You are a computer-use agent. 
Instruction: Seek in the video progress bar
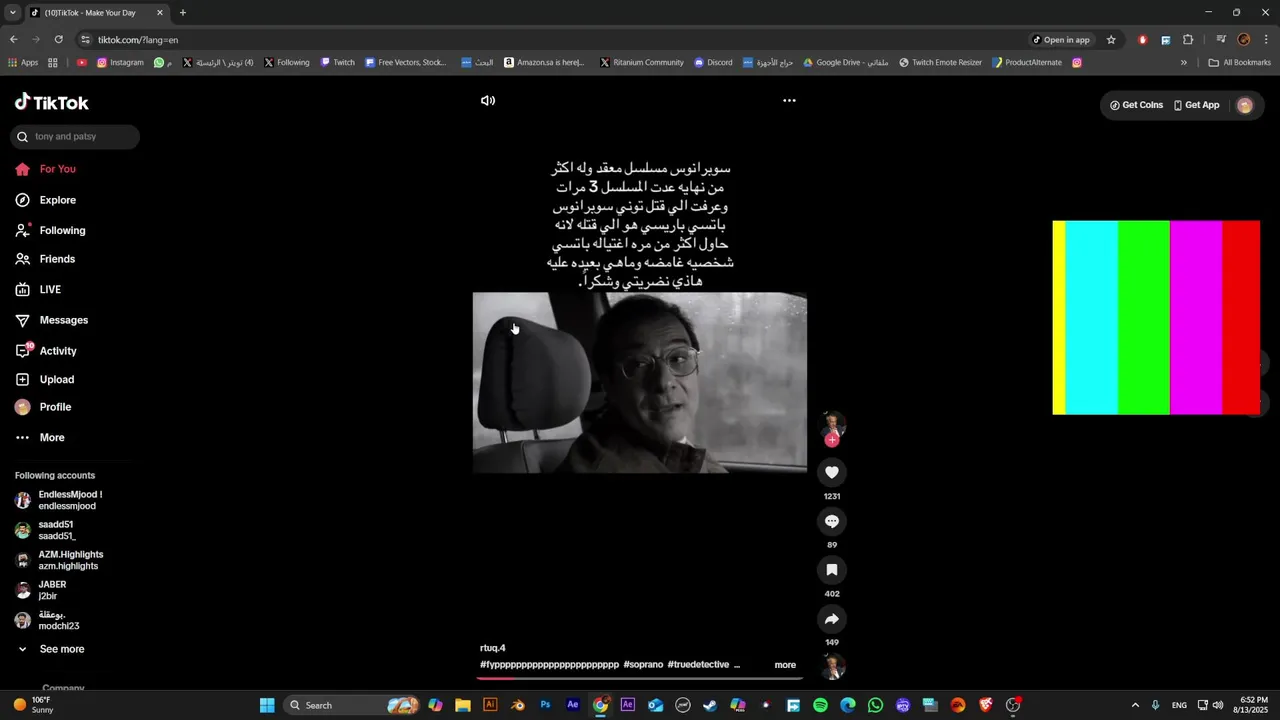point(640,678)
